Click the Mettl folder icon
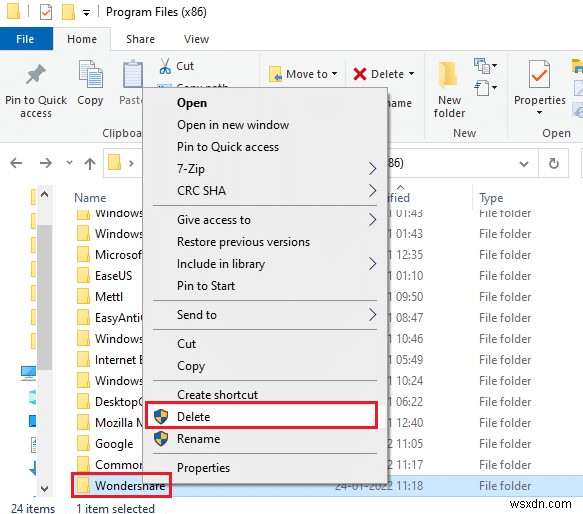Image resolution: width=583 pixels, height=514 pixels. click(x=83, y=296)
